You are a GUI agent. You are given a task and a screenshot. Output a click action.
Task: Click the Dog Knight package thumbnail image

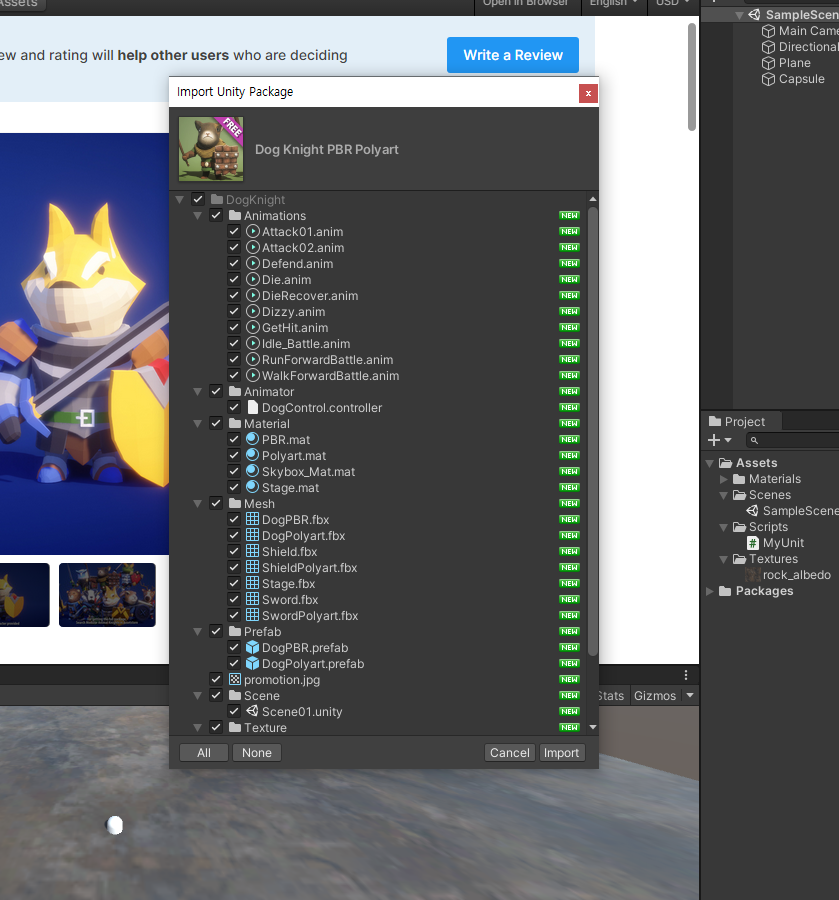(x=211, y=149)
